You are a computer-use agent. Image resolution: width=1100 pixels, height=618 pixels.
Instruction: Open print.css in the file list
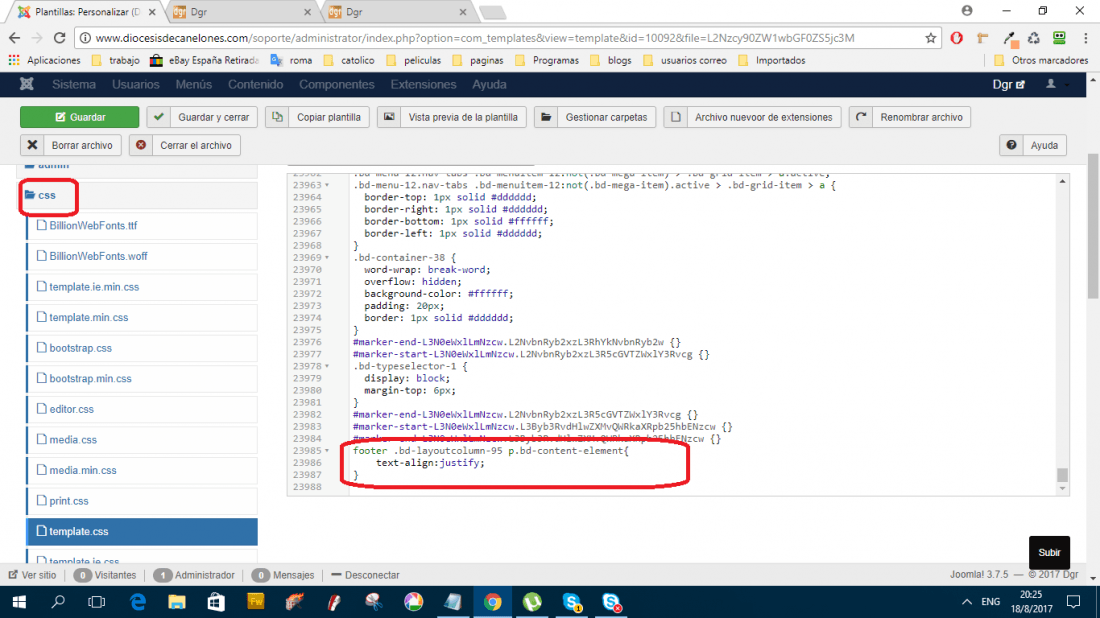(x=69, y=501)
